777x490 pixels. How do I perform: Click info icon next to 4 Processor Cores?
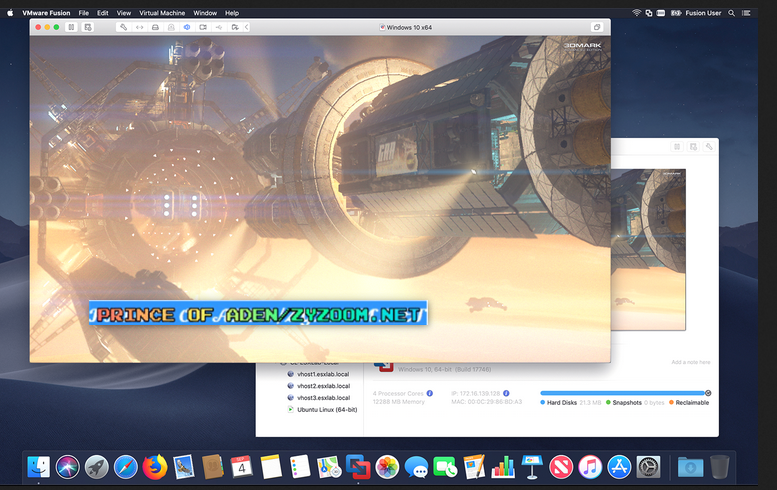[430, 393]
